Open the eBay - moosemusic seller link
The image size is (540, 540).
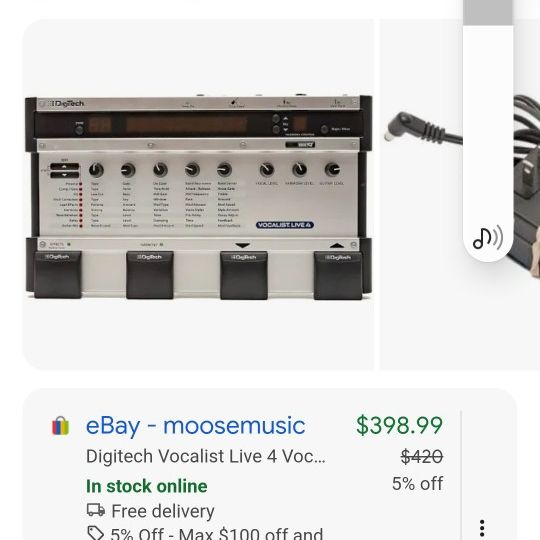pos(195,426)
